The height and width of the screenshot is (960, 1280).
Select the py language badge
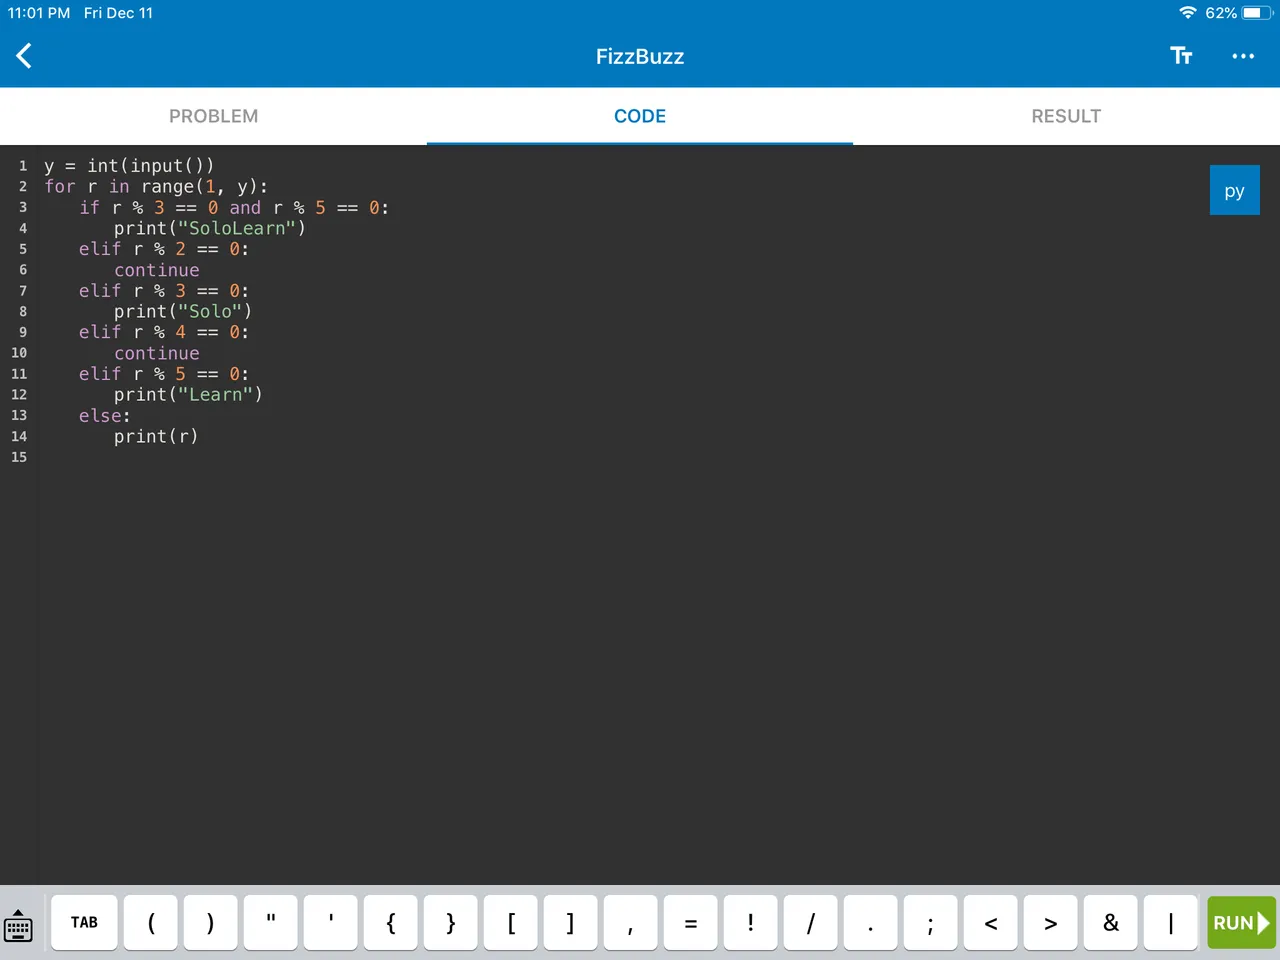tap(1234, 191)
